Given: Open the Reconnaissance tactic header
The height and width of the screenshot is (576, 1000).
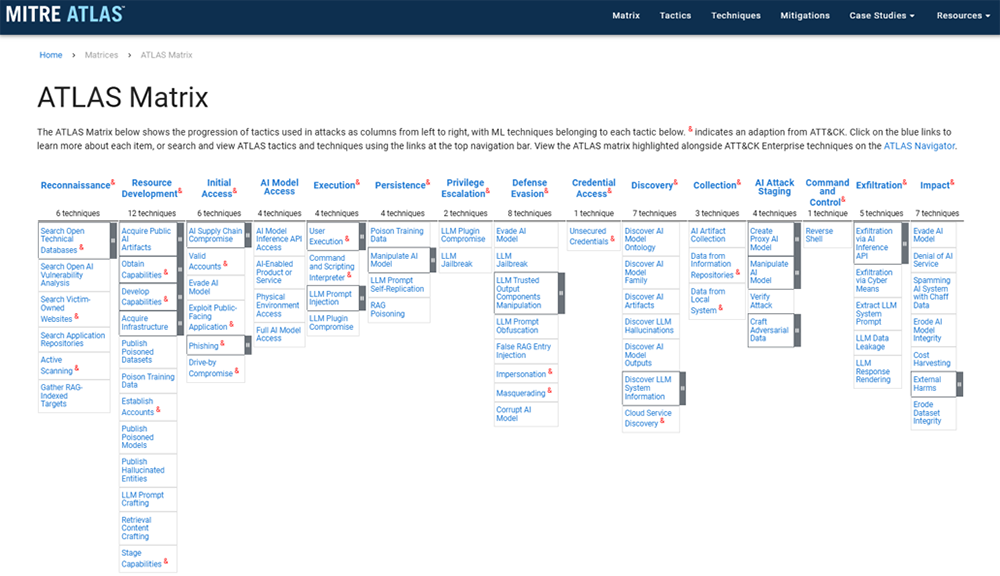Looking at the screenshot, I should click(x=75, y=186).
